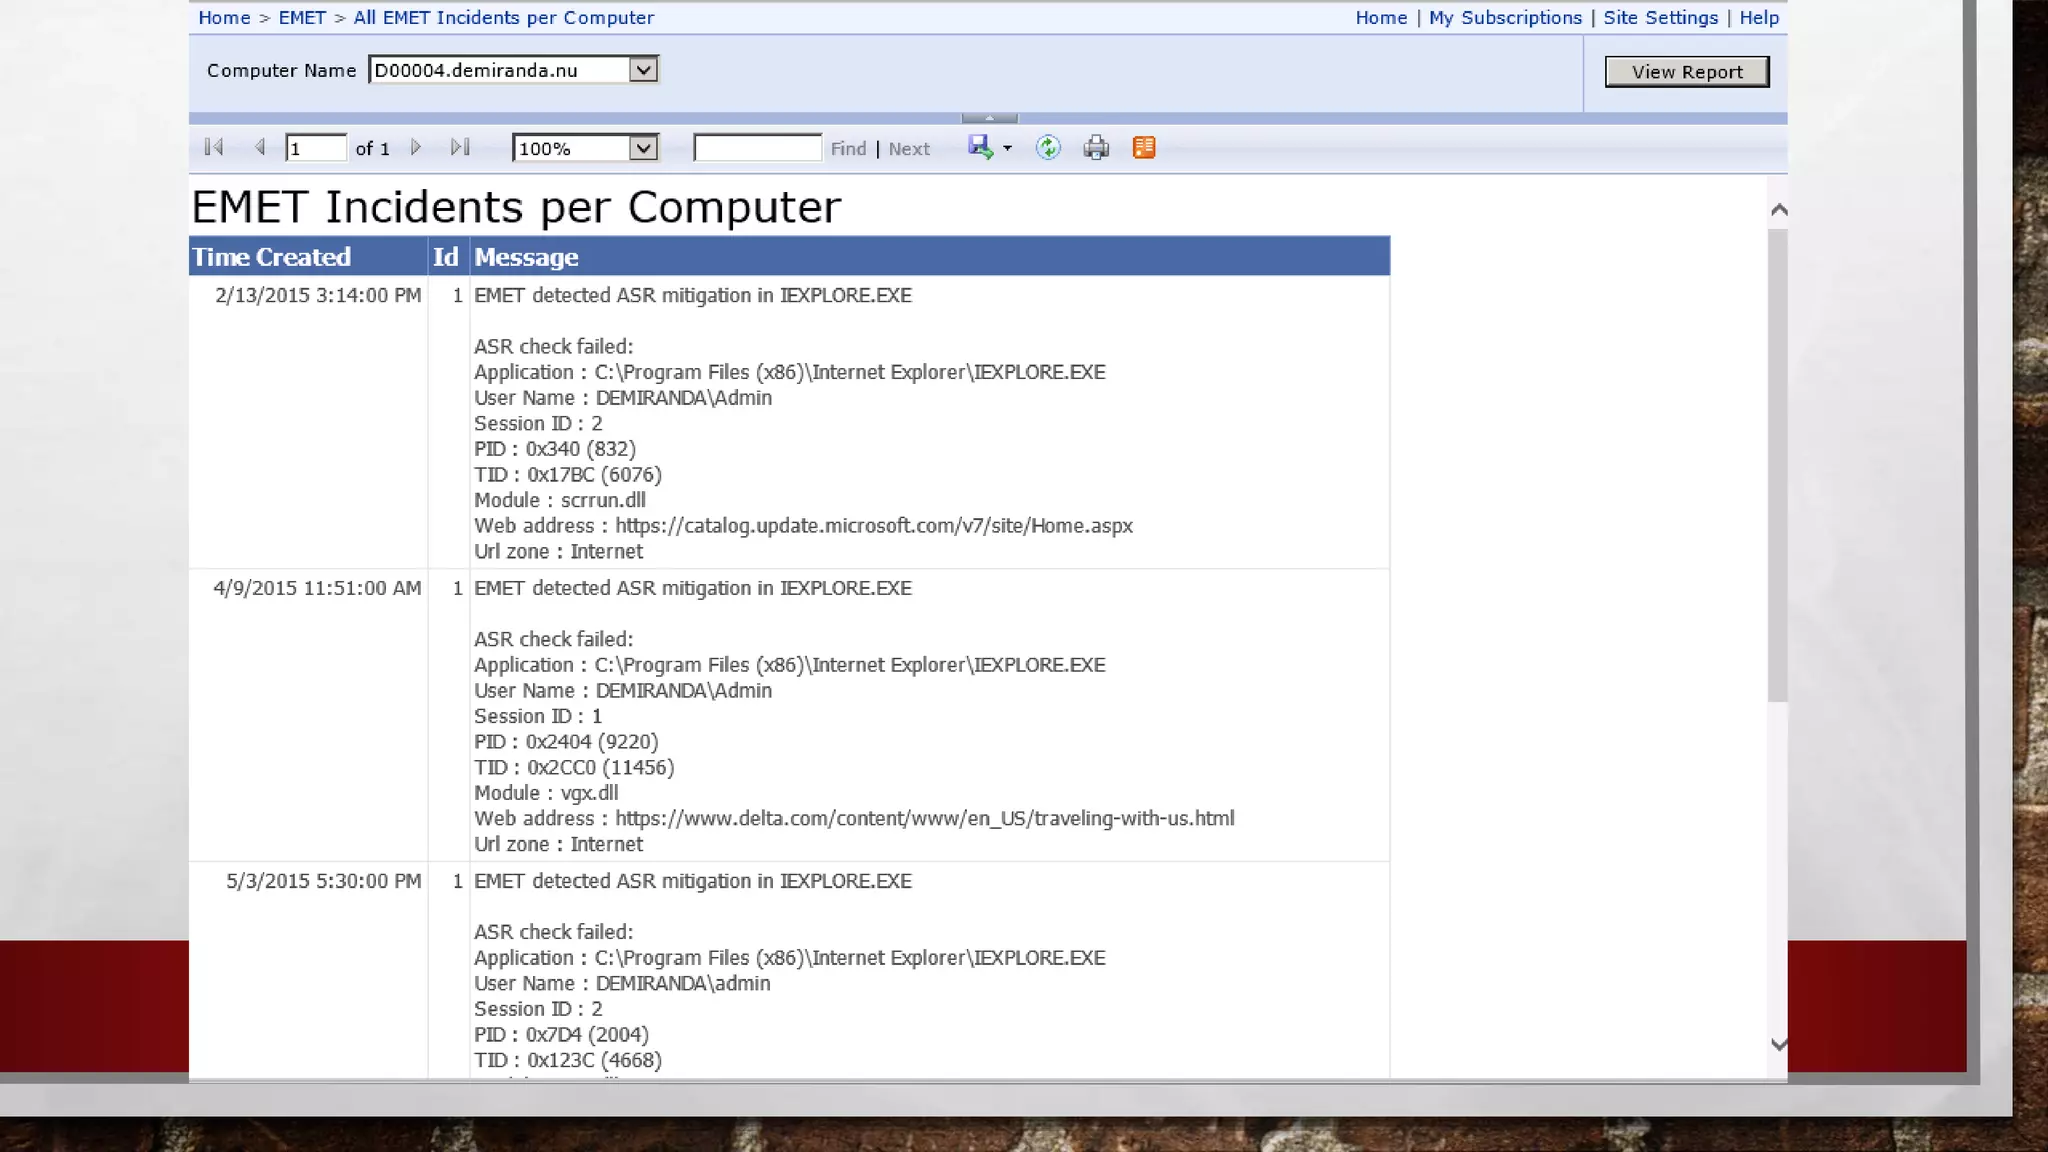The image size is (2048, 1152).
Task: Click the current page number field
Action: pos(315,148)
